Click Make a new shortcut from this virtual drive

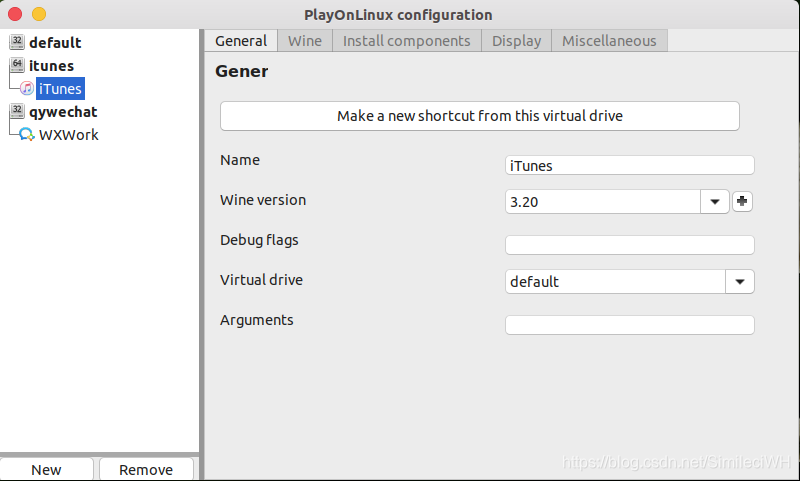pyautogui.click(x=480, y=116)
